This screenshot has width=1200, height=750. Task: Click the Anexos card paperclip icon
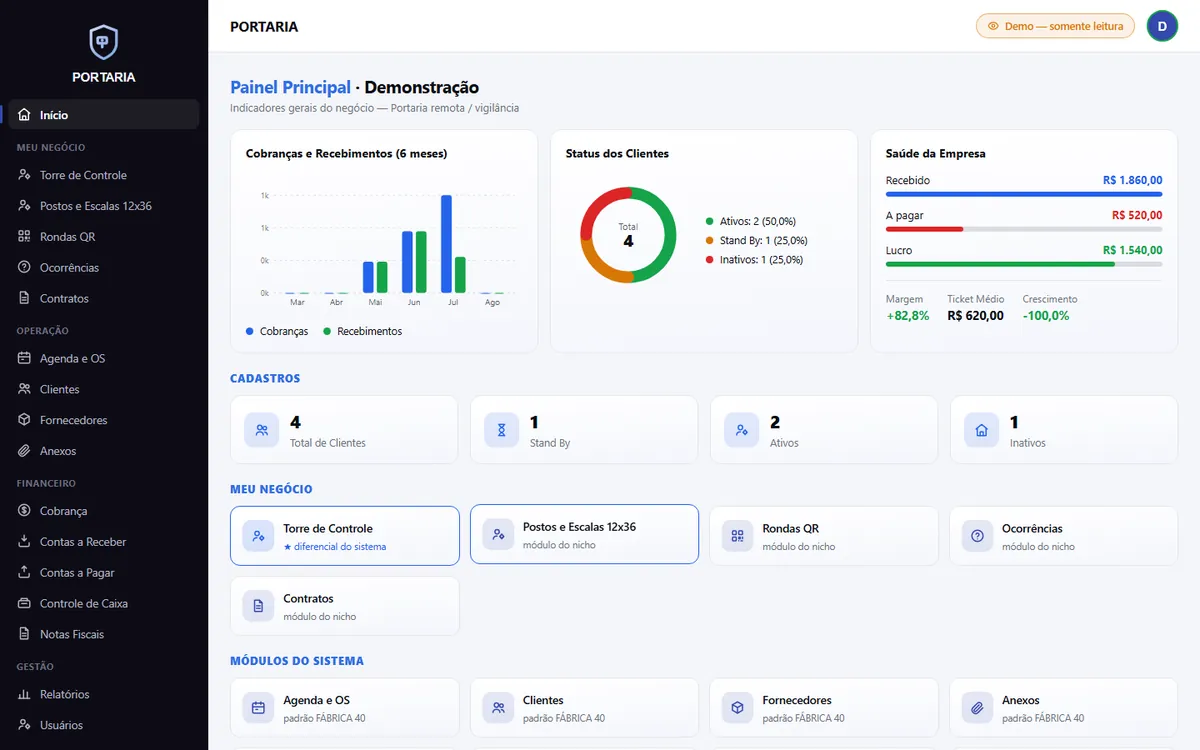(x=977, y=708)
